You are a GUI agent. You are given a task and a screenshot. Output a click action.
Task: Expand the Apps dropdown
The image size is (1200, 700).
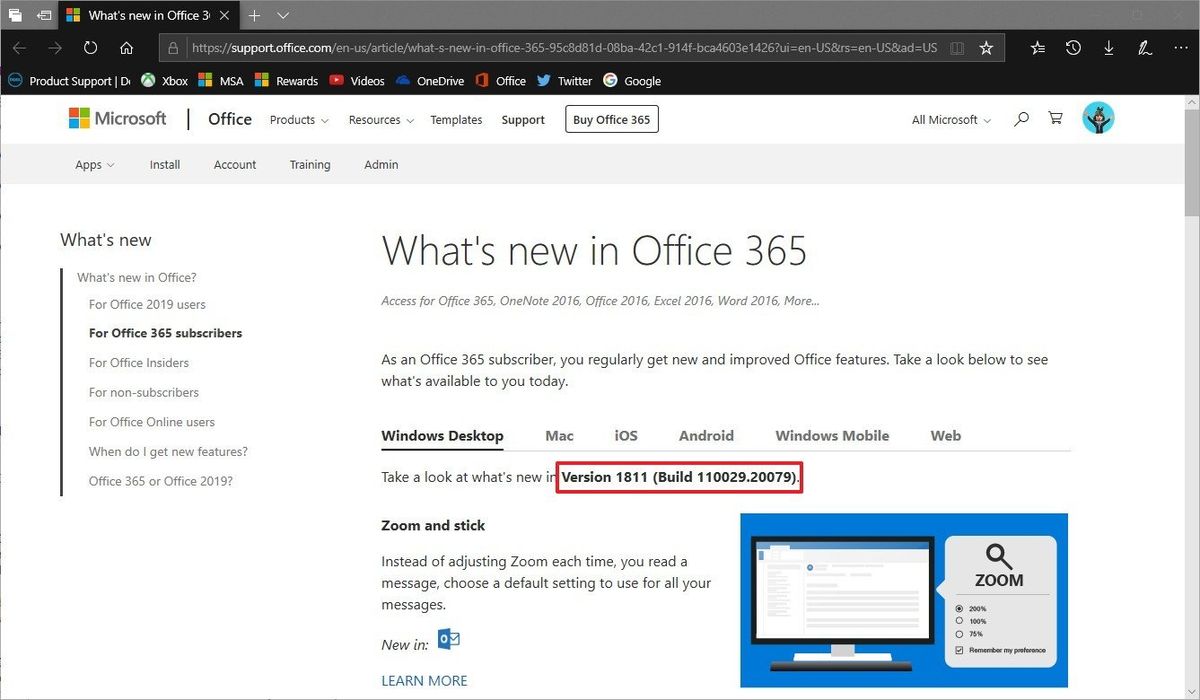click(x=93, y=164)
